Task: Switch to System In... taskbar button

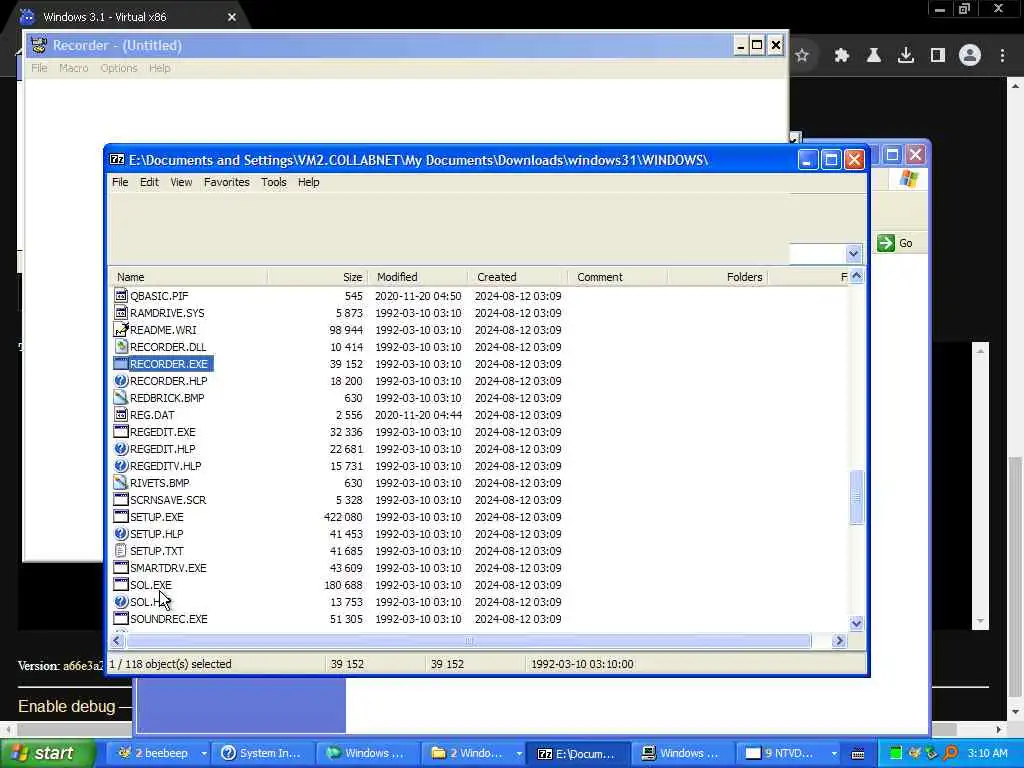Action: tap(263, 753)
